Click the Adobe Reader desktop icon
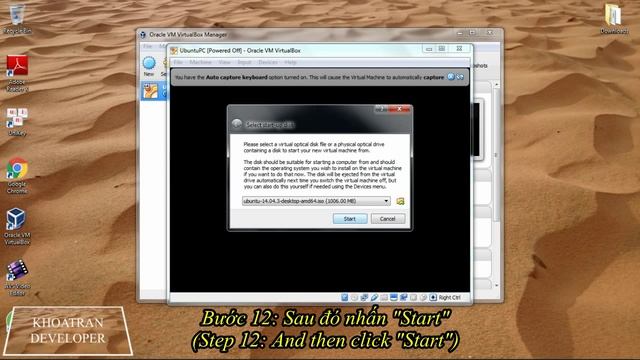 (x=17, y=73)
